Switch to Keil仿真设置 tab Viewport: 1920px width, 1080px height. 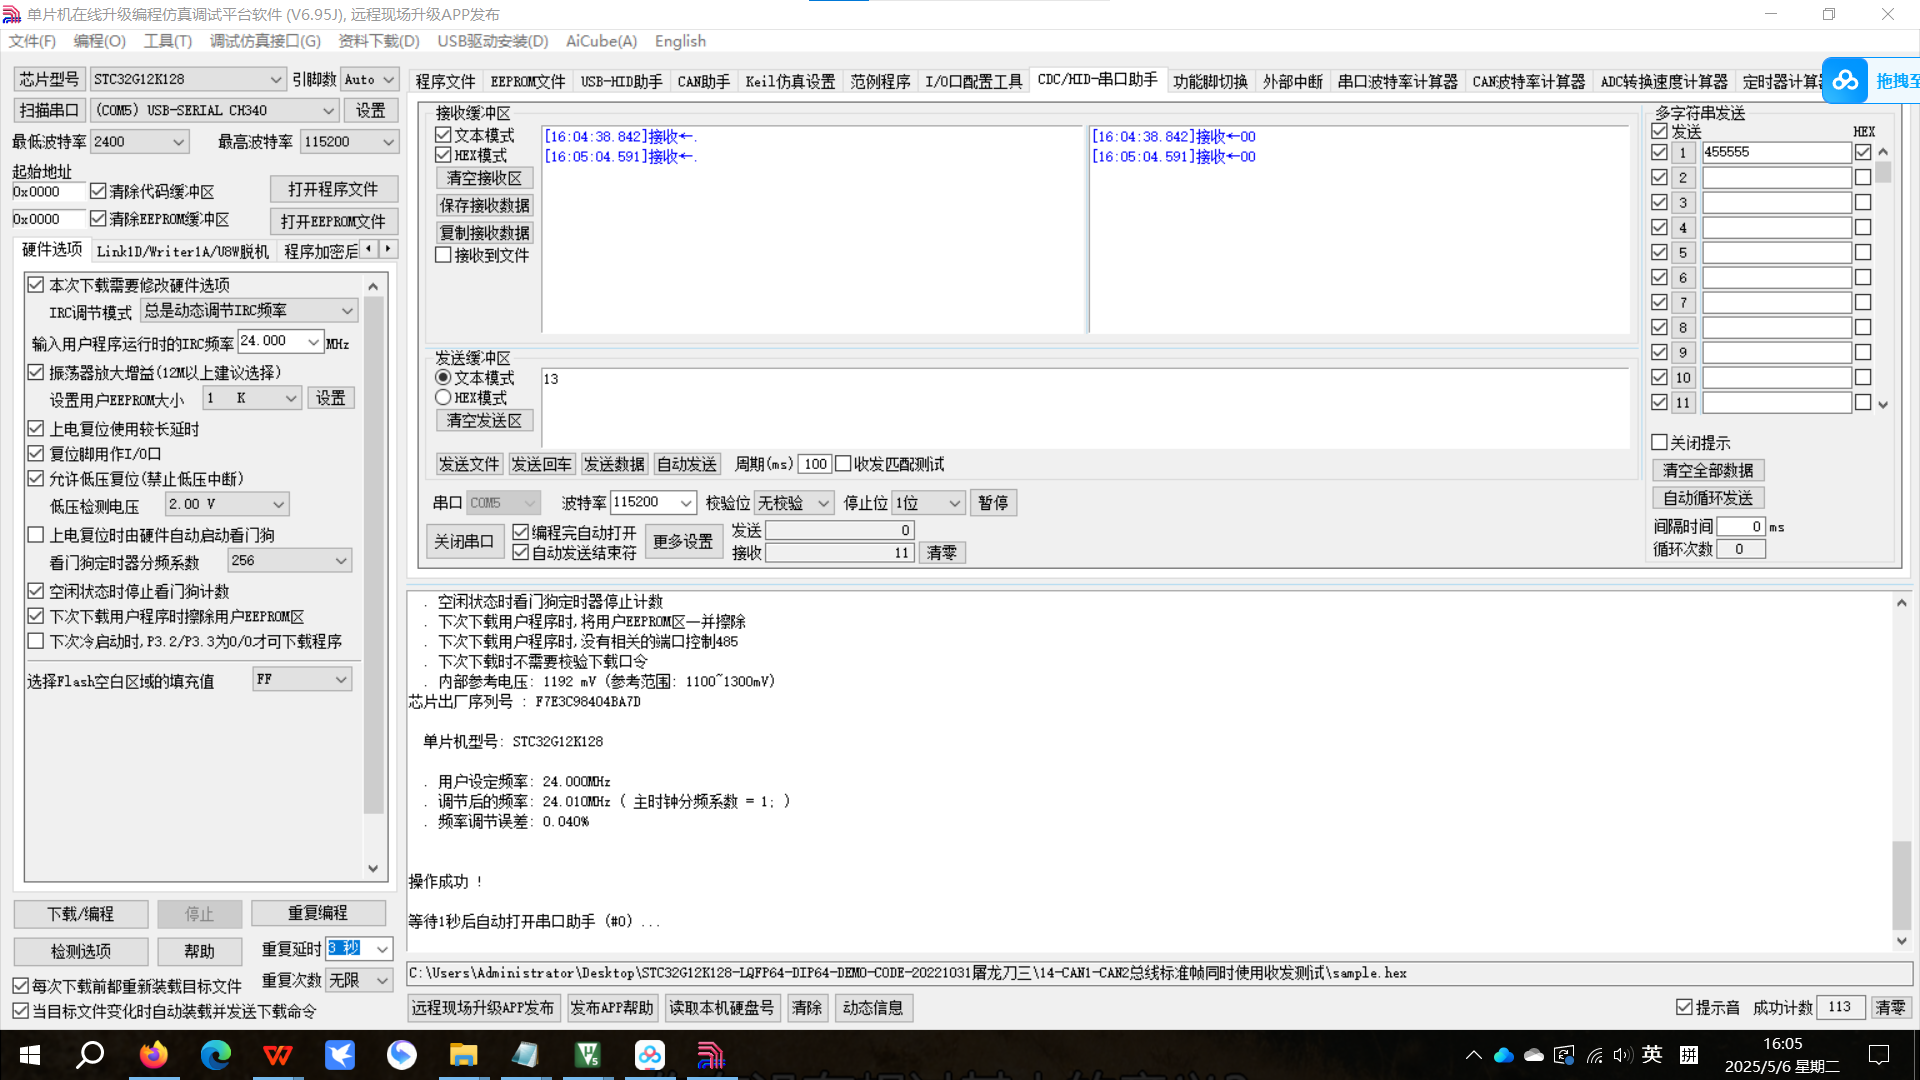(x=789, y=81)
